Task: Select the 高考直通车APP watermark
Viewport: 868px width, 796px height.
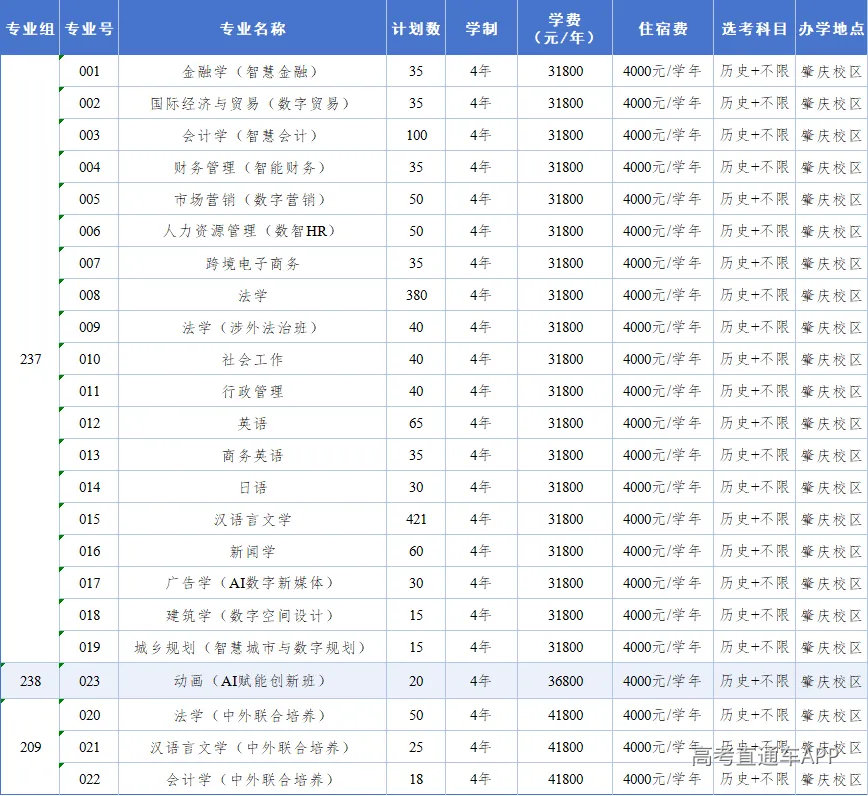Action: [766, 756]
